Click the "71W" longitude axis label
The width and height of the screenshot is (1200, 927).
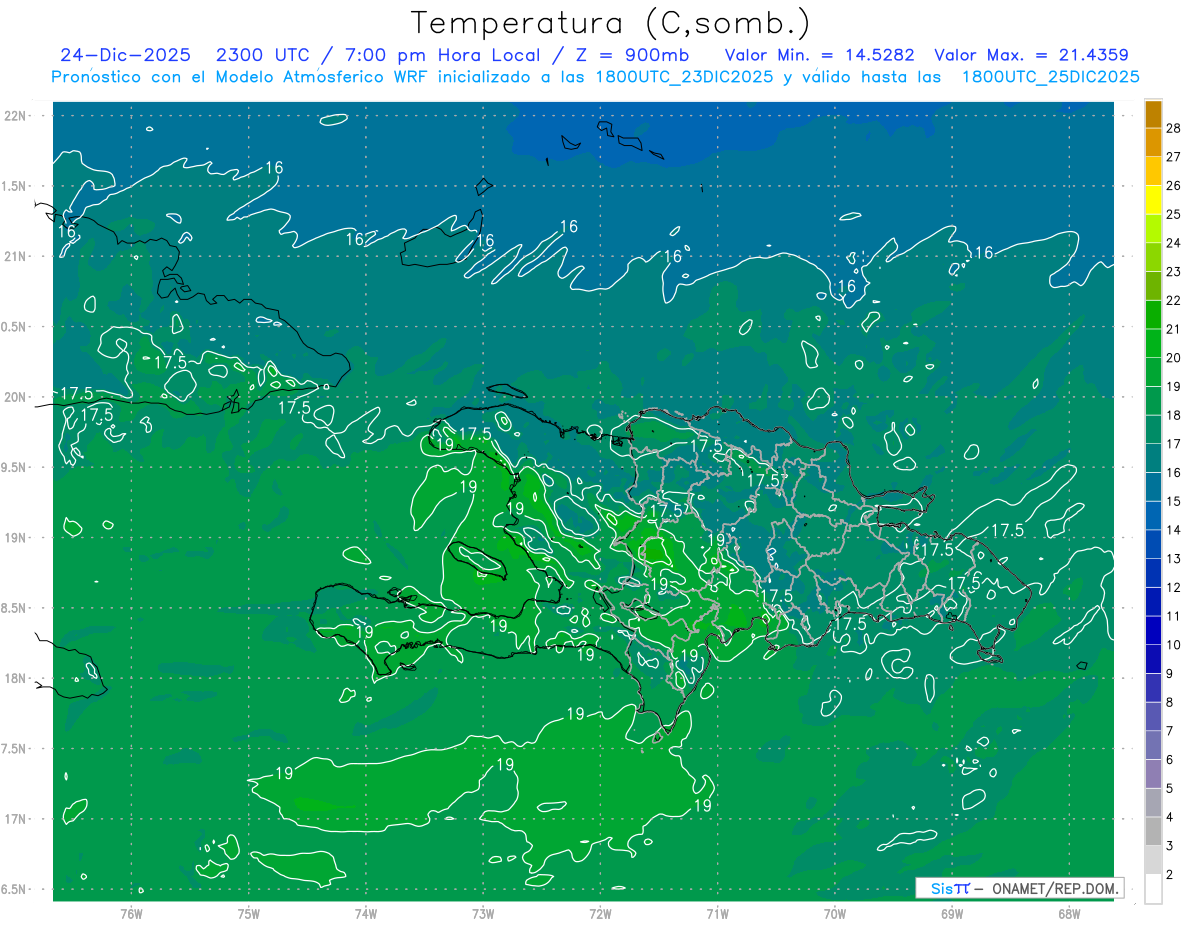point(717,913)
